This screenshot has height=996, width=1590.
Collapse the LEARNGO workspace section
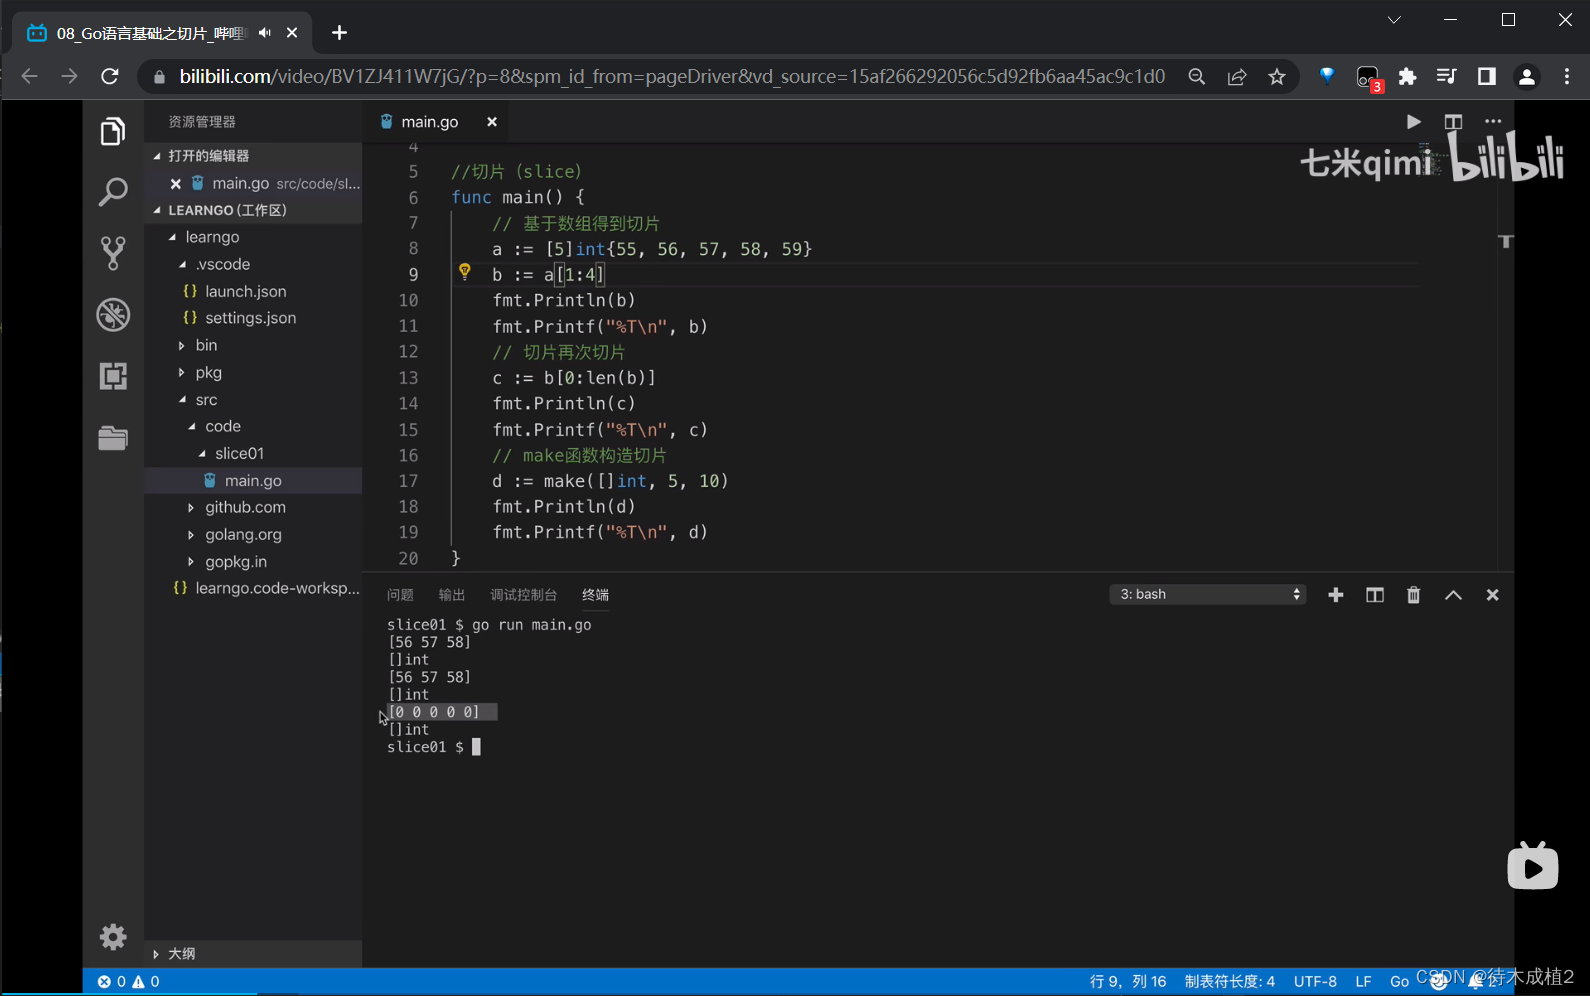click(157, 210)
